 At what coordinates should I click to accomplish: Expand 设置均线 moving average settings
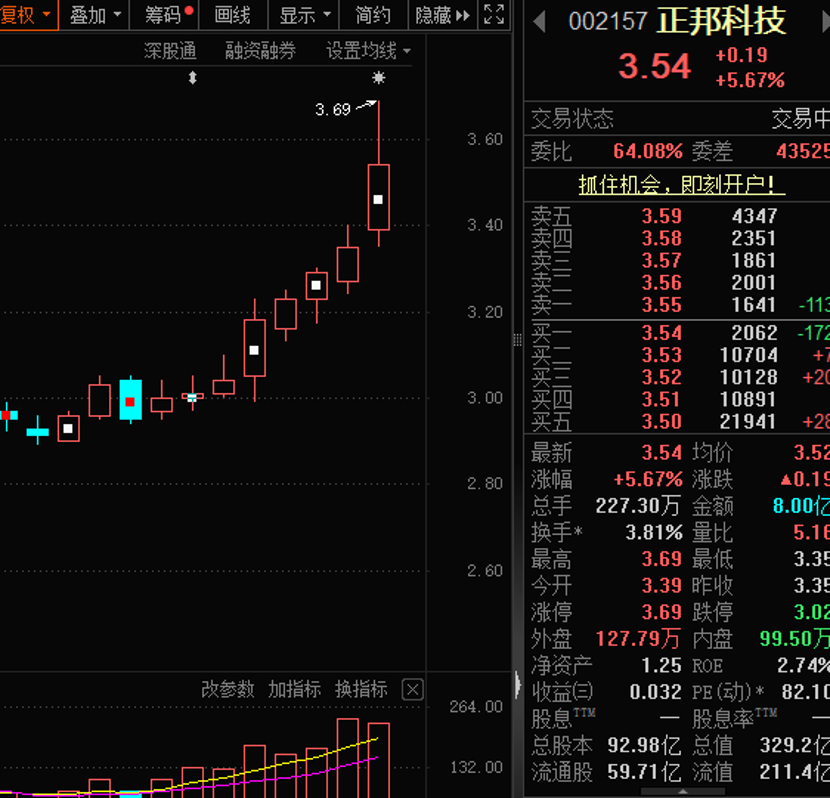pyautogui.click(x=367, y=50)
